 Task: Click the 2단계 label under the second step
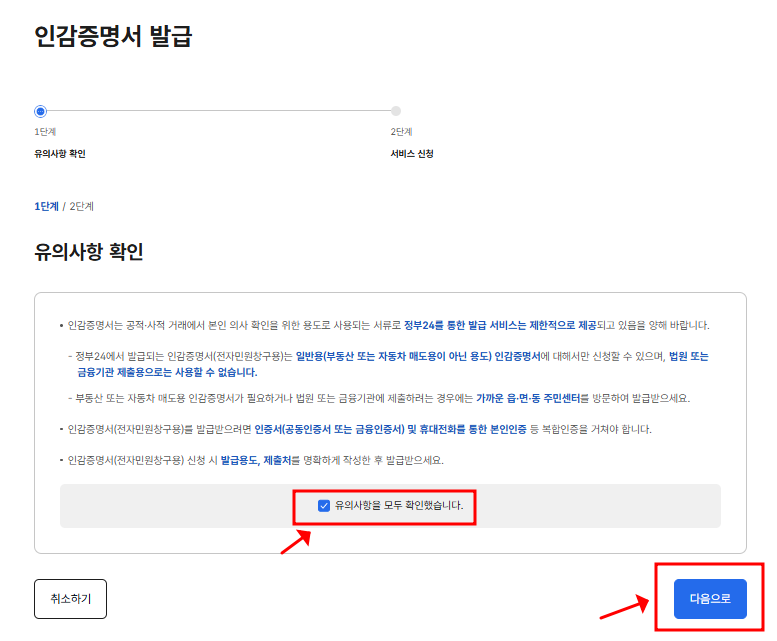(401, 132)
